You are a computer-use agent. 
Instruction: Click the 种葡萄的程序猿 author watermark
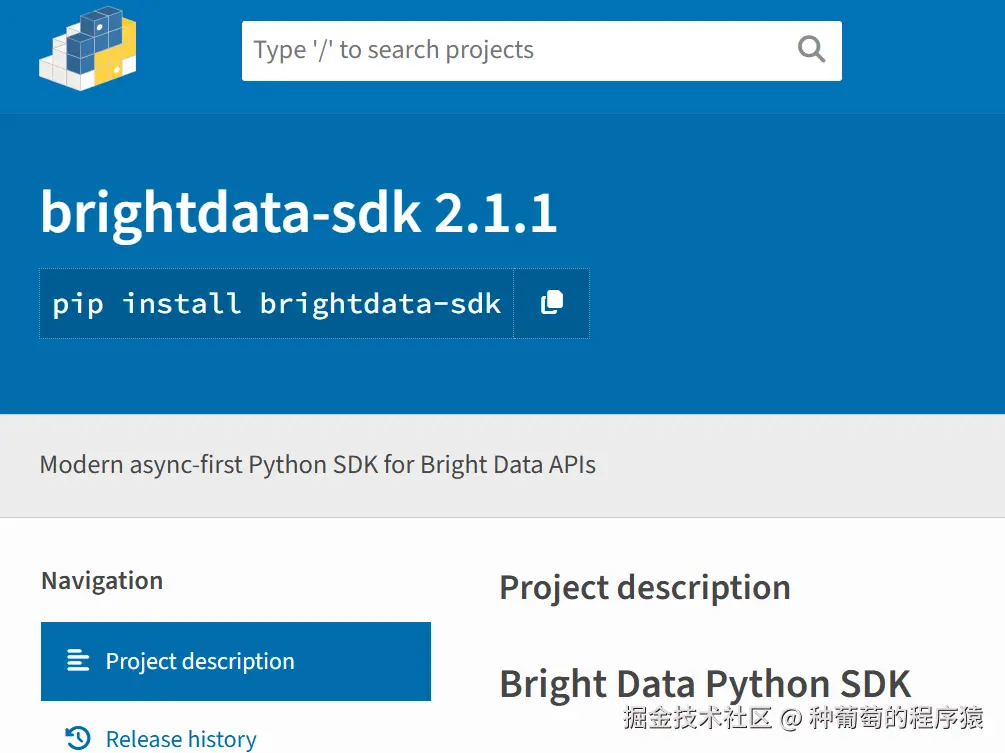pos(897,718)
